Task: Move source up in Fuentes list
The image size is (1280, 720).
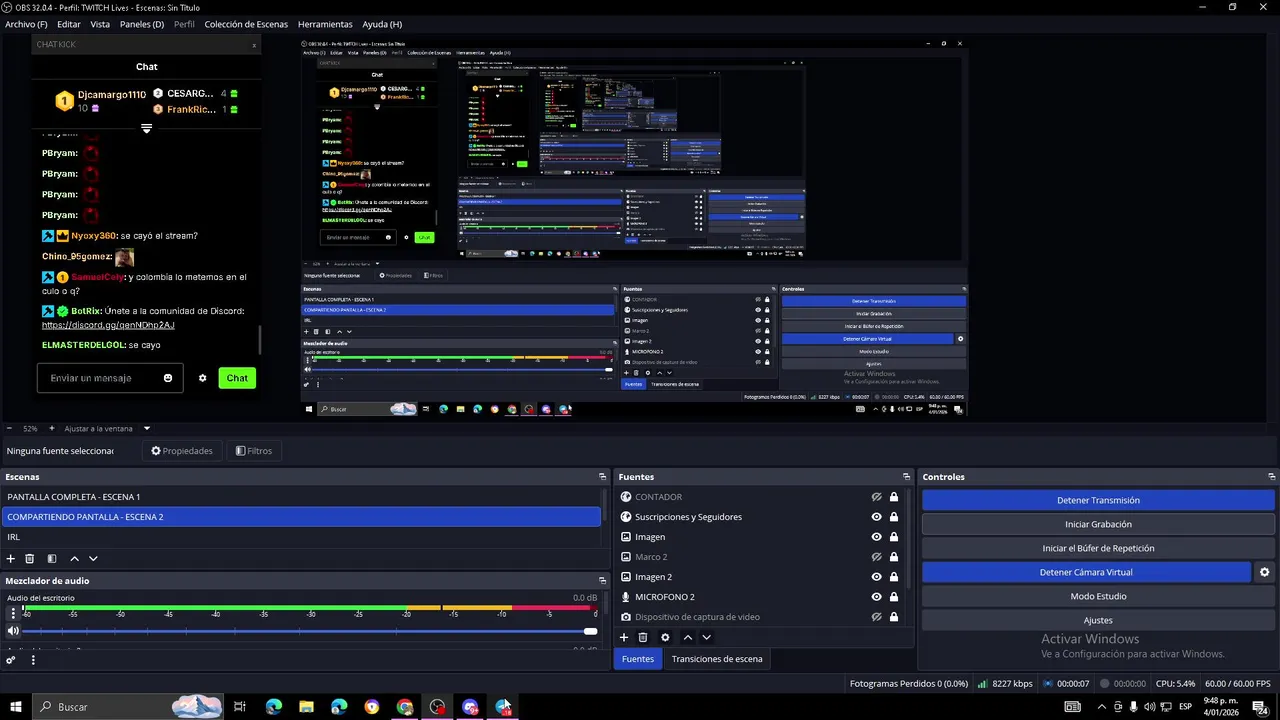Action: coord(687,637)
